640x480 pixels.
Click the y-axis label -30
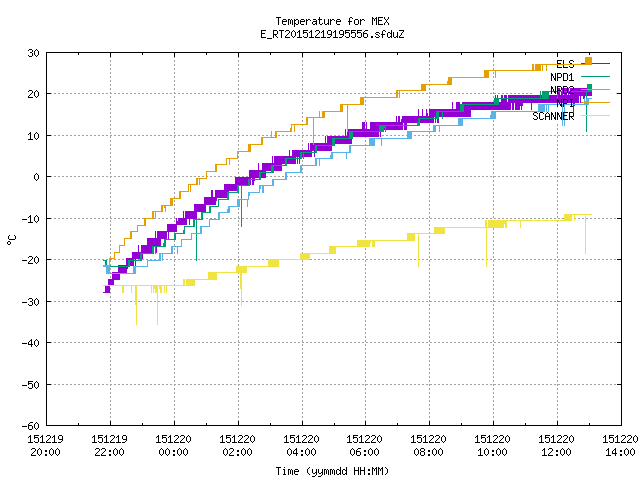tap(31, 302)
